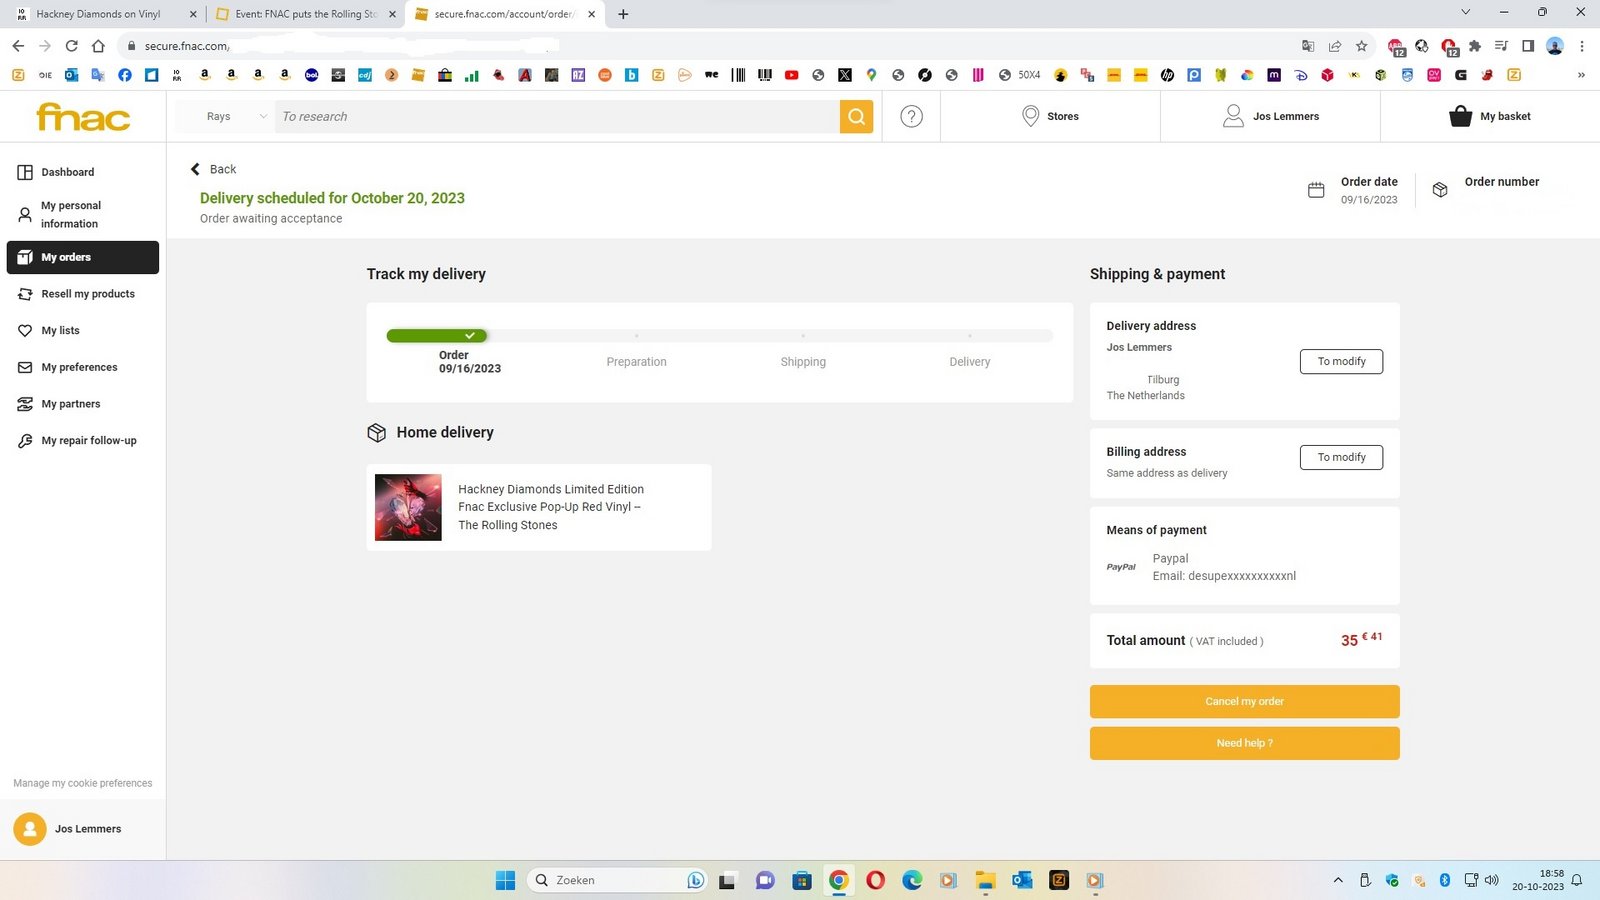This screenshot has width=1600, height=900.
Task: Click the orange search magnifier button
Action: [x=856, y=116]
